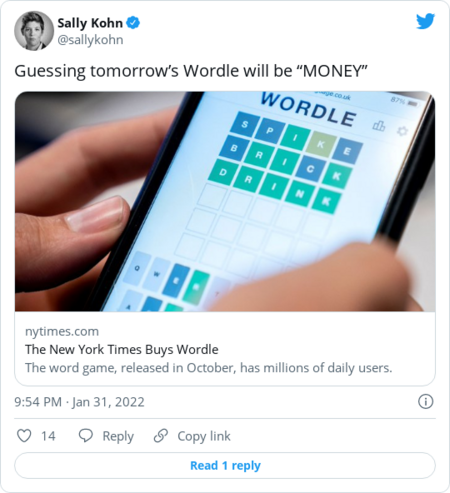Click the Sally Kohn display name

point(90,23)
